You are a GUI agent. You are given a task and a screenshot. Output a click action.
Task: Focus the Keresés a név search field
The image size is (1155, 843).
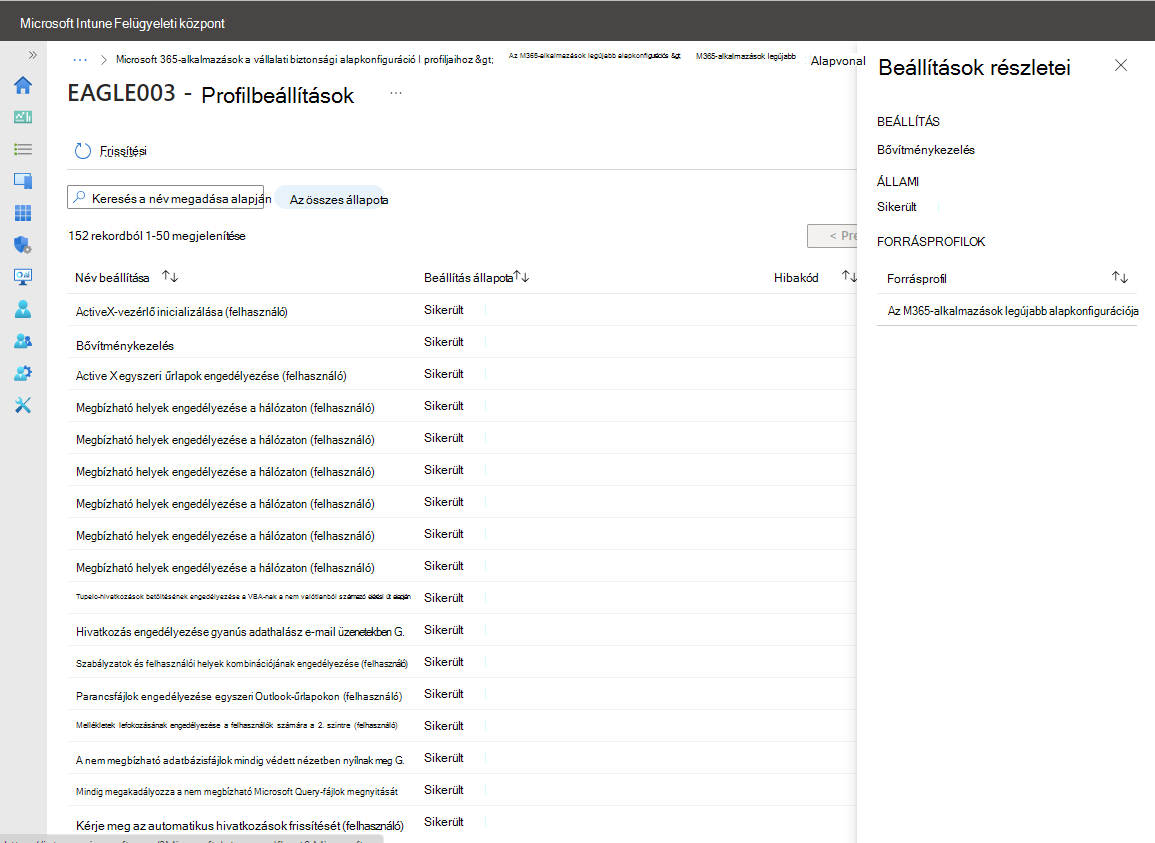point(166,197)
